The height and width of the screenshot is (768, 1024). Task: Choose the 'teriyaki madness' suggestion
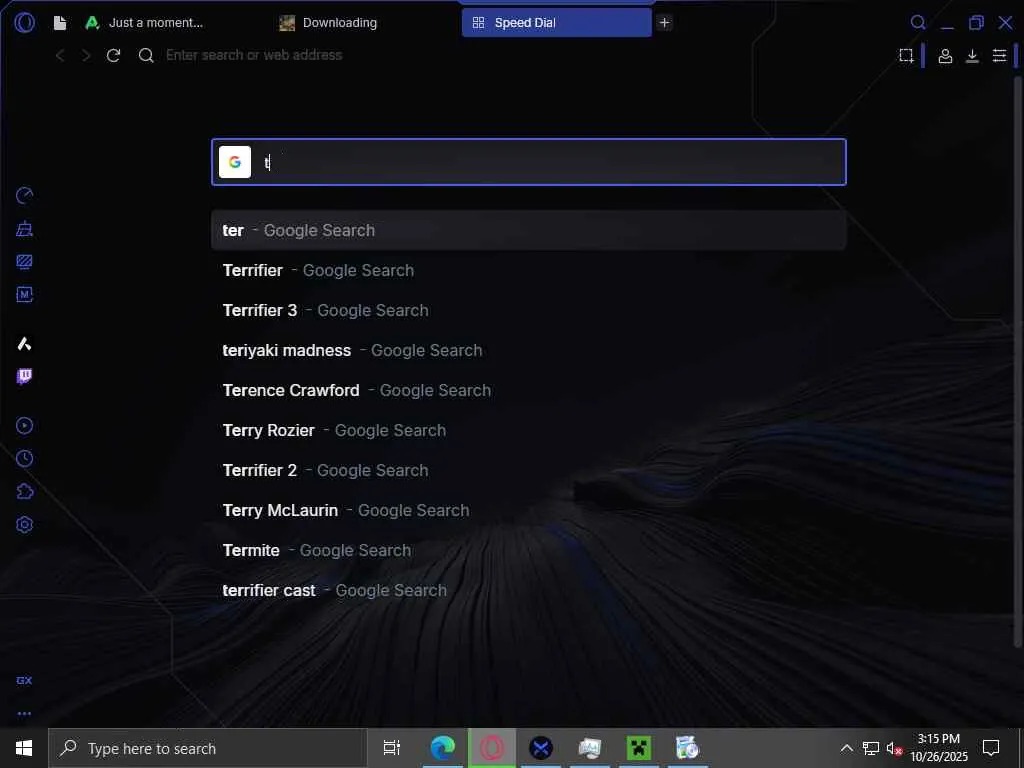pyautogui.click(x=529, y=351)
